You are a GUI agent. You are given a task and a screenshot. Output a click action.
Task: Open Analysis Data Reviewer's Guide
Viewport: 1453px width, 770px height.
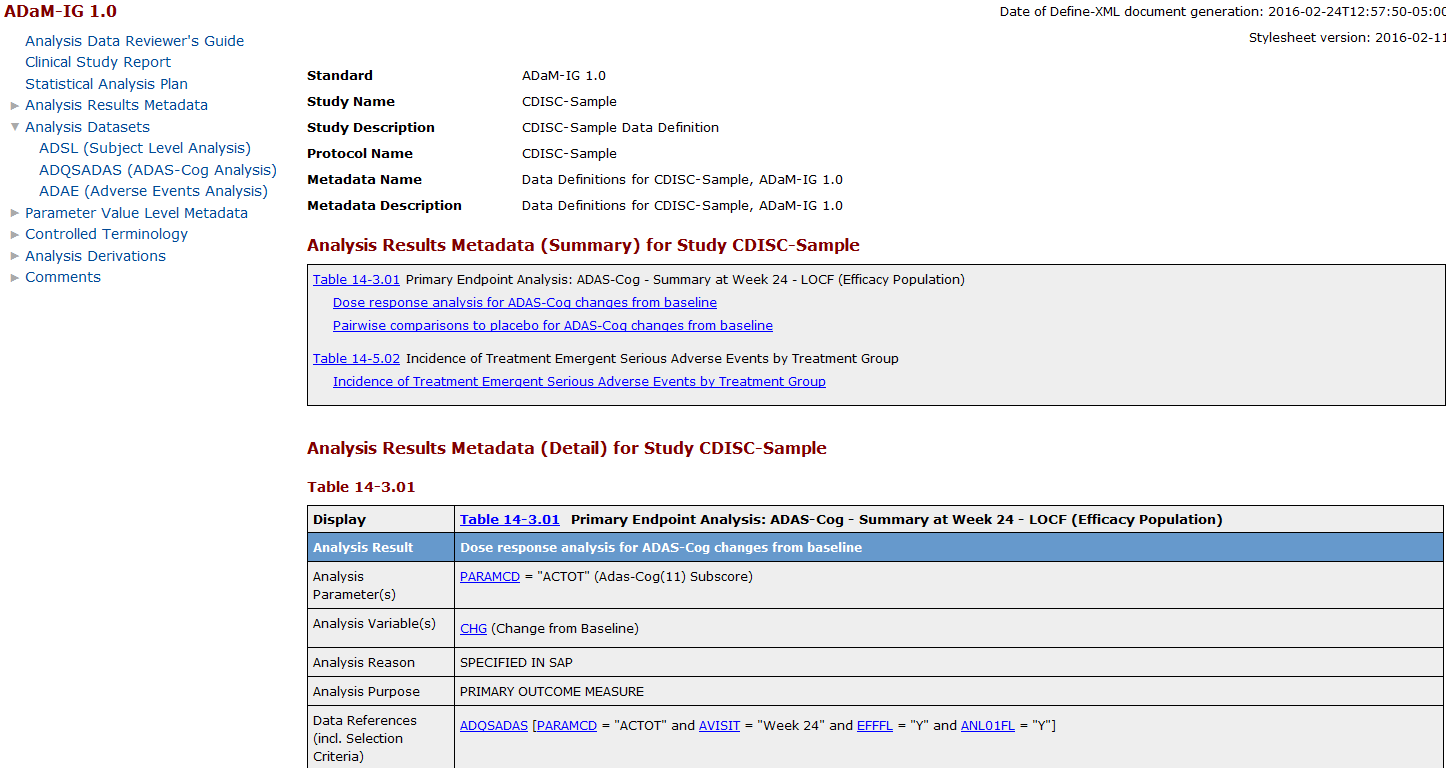pyautogui.click(x=134, y=41)
